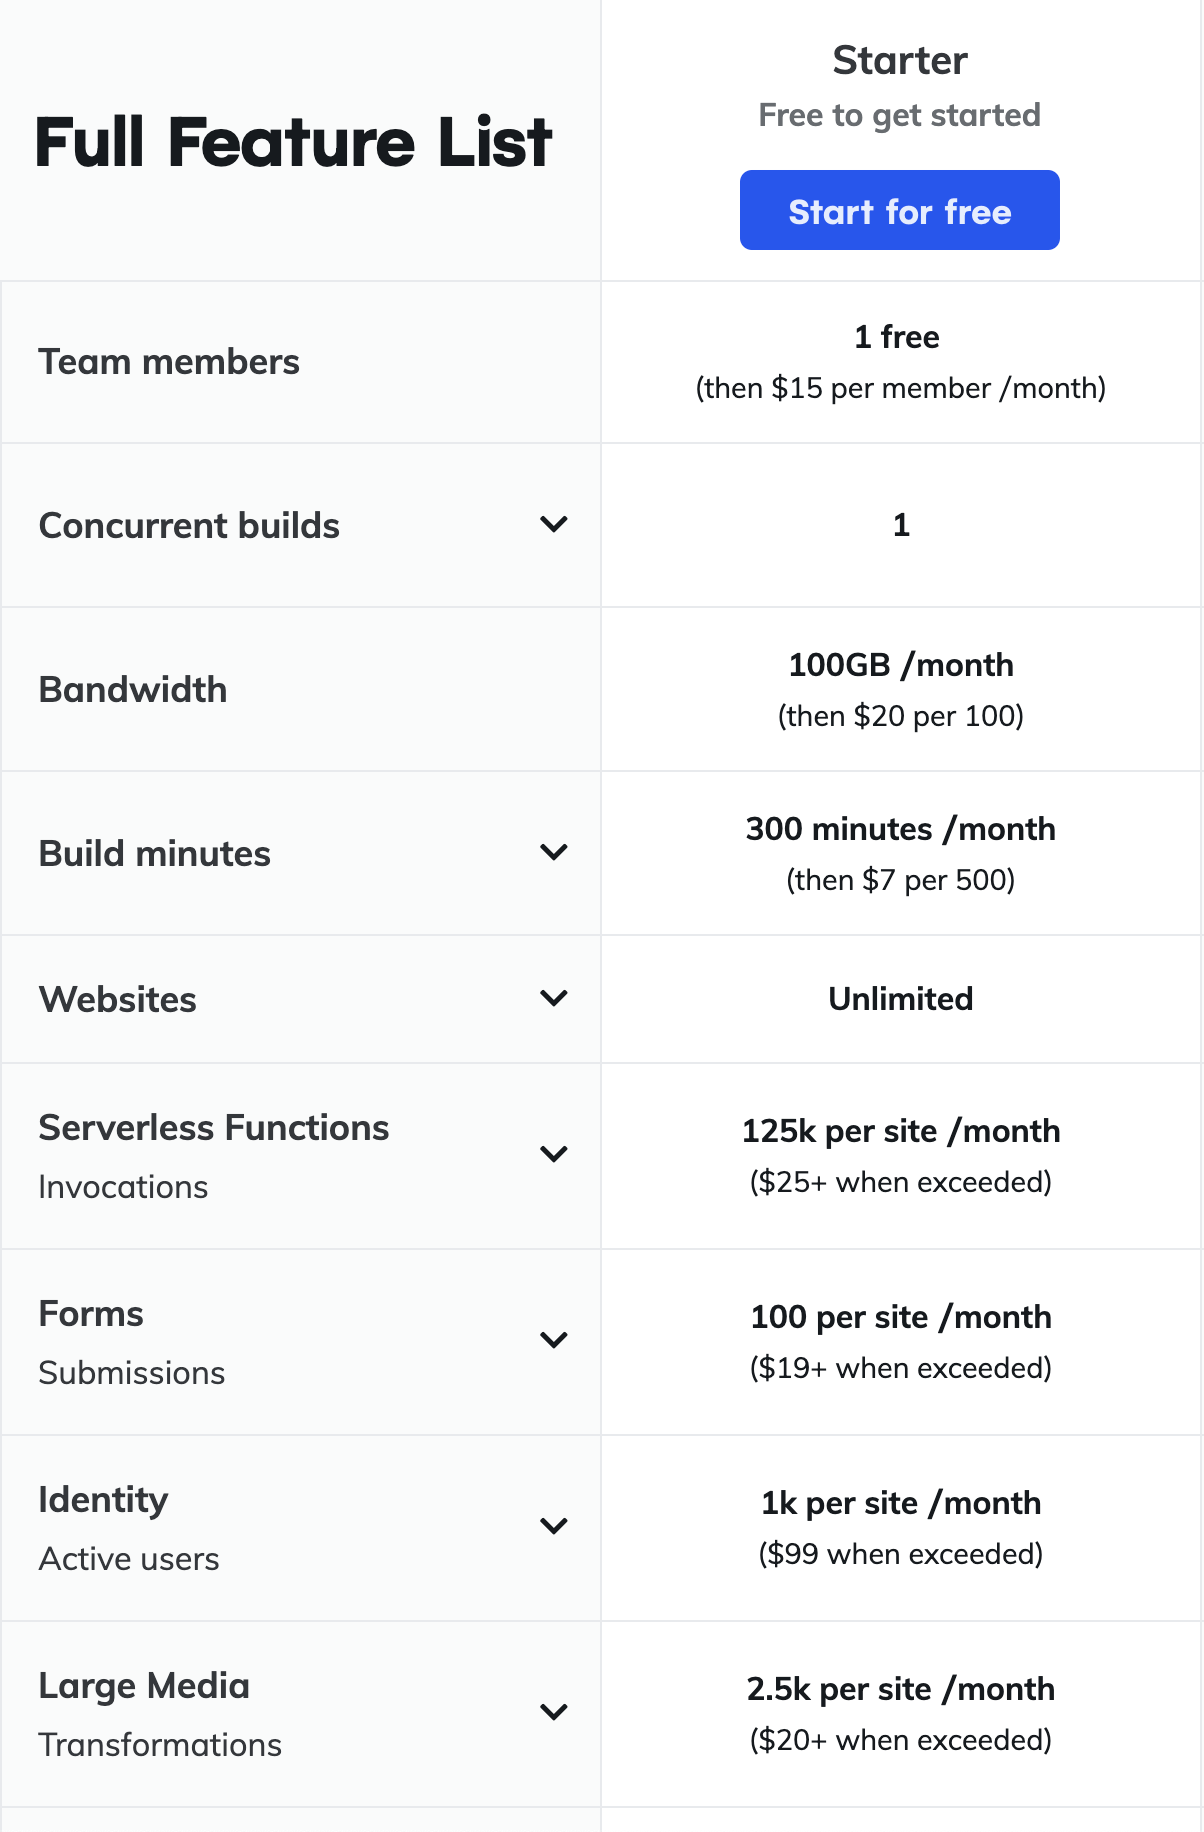Select the Bandwidth row label
1204x1832 pixels.
click(x=131, y=689)
